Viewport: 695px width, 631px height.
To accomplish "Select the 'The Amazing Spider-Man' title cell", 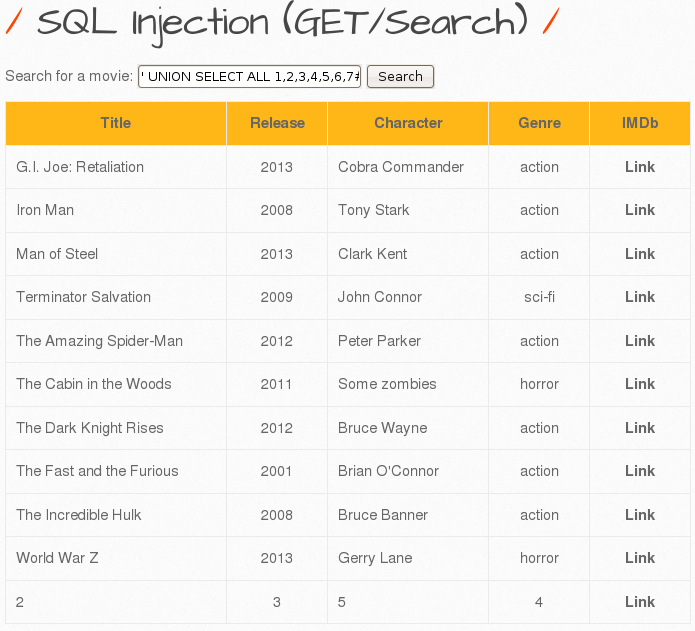I will (116, 341).
